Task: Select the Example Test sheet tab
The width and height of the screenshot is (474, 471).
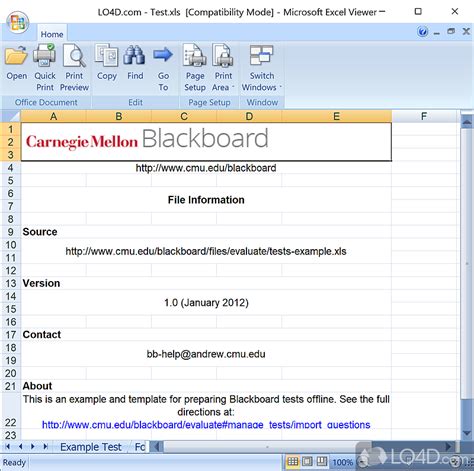Action: pos(91,447)
